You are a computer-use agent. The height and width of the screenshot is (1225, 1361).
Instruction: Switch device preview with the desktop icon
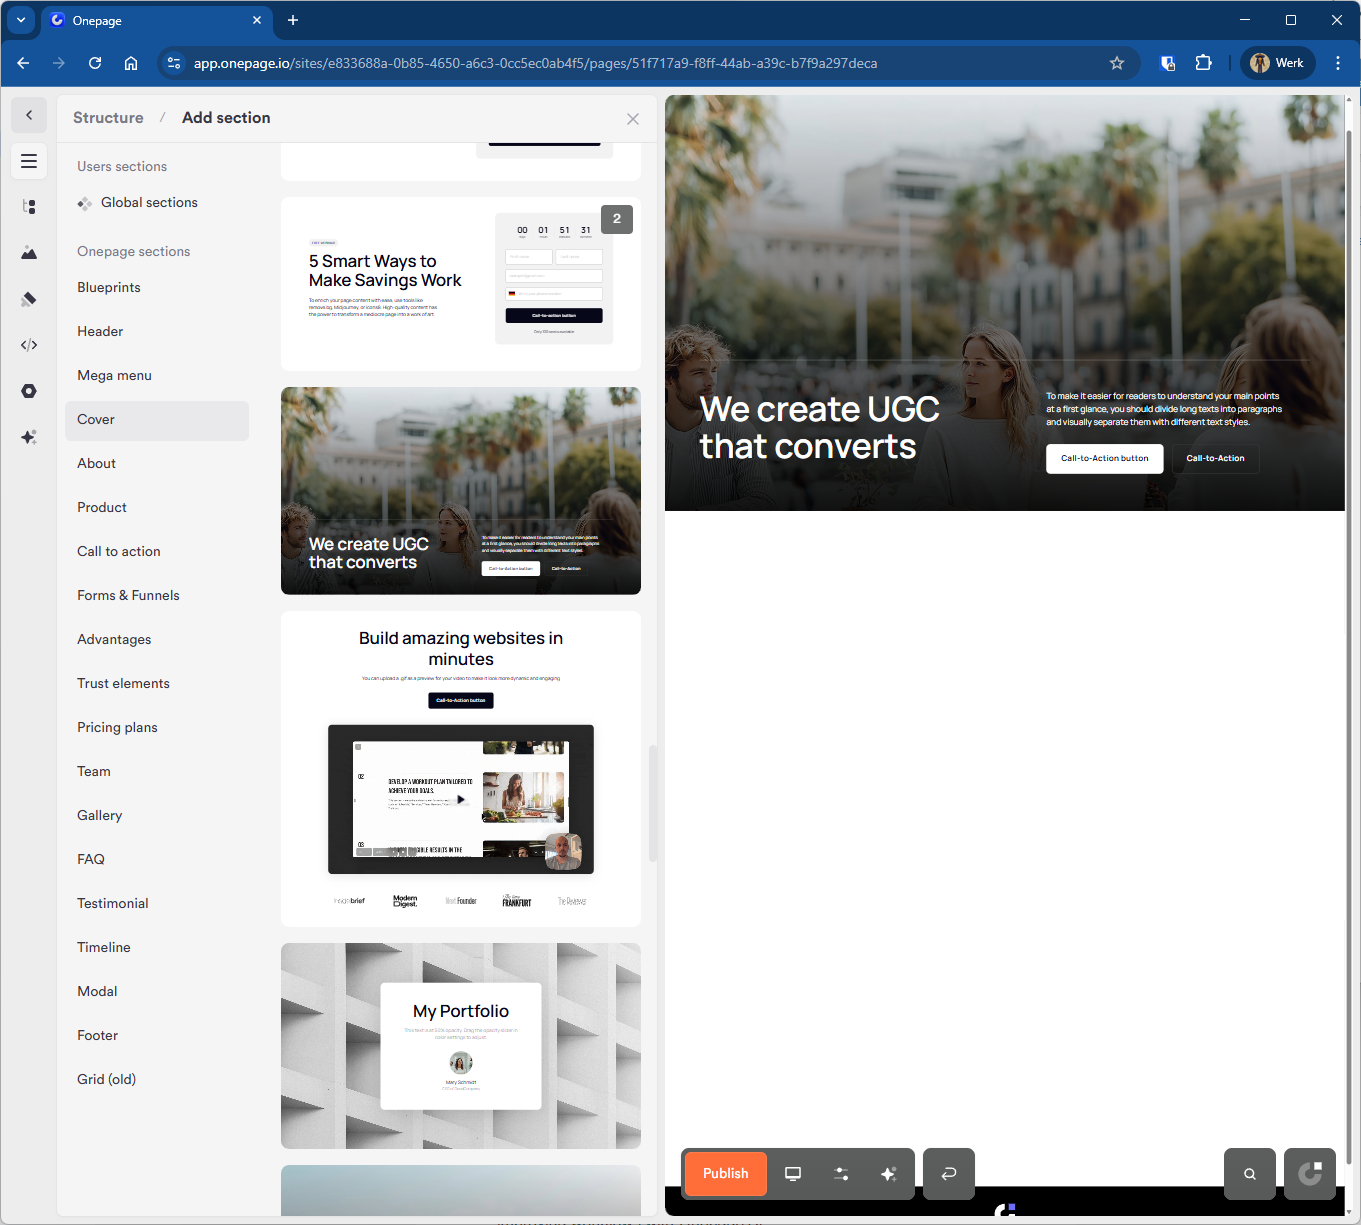(793, 1174)
